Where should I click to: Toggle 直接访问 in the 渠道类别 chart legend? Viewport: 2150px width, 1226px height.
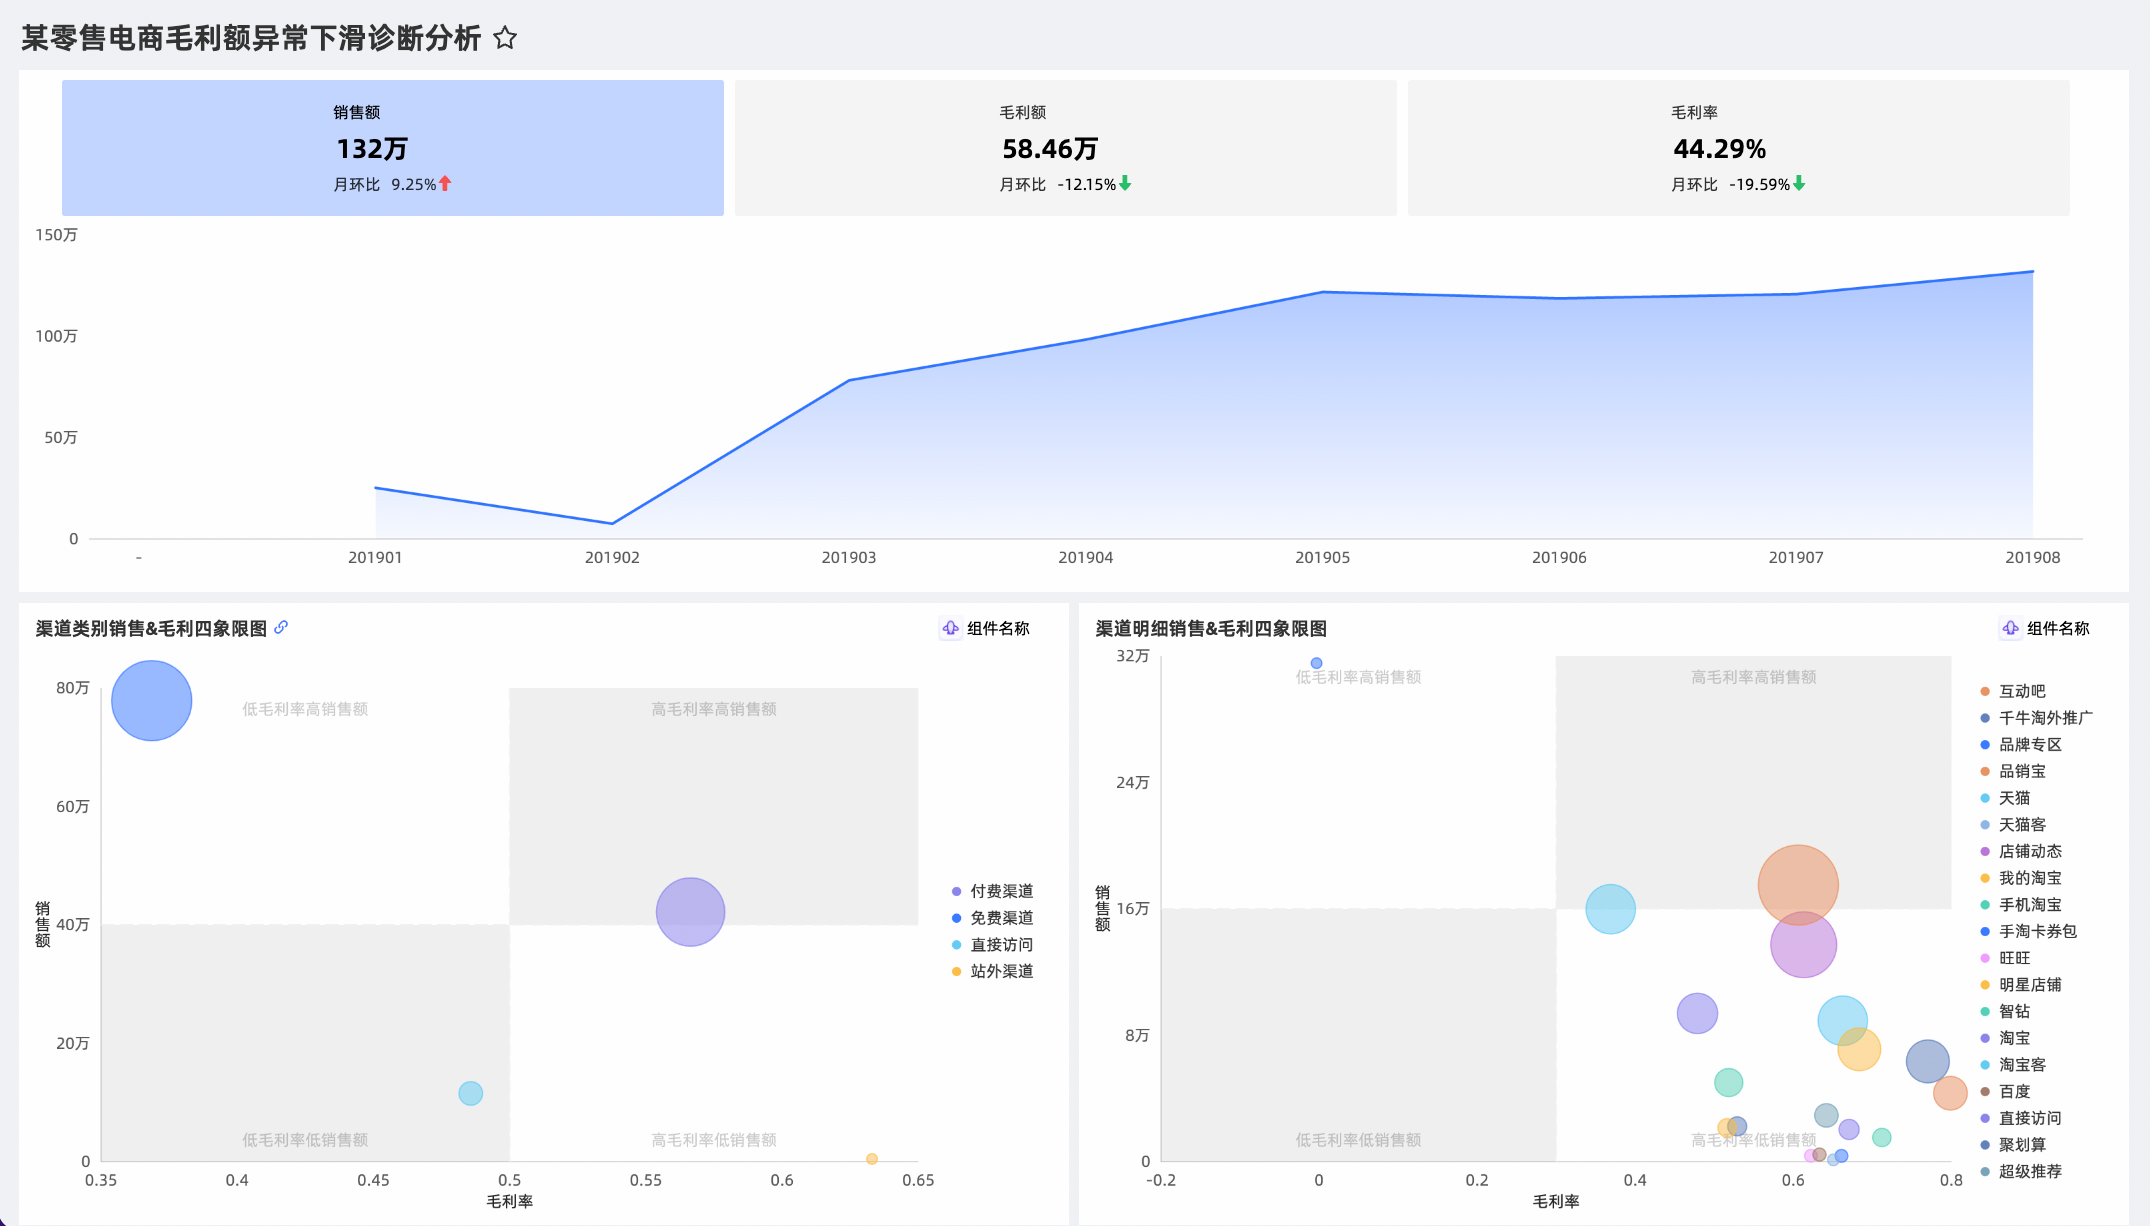(x=993, y=944)
